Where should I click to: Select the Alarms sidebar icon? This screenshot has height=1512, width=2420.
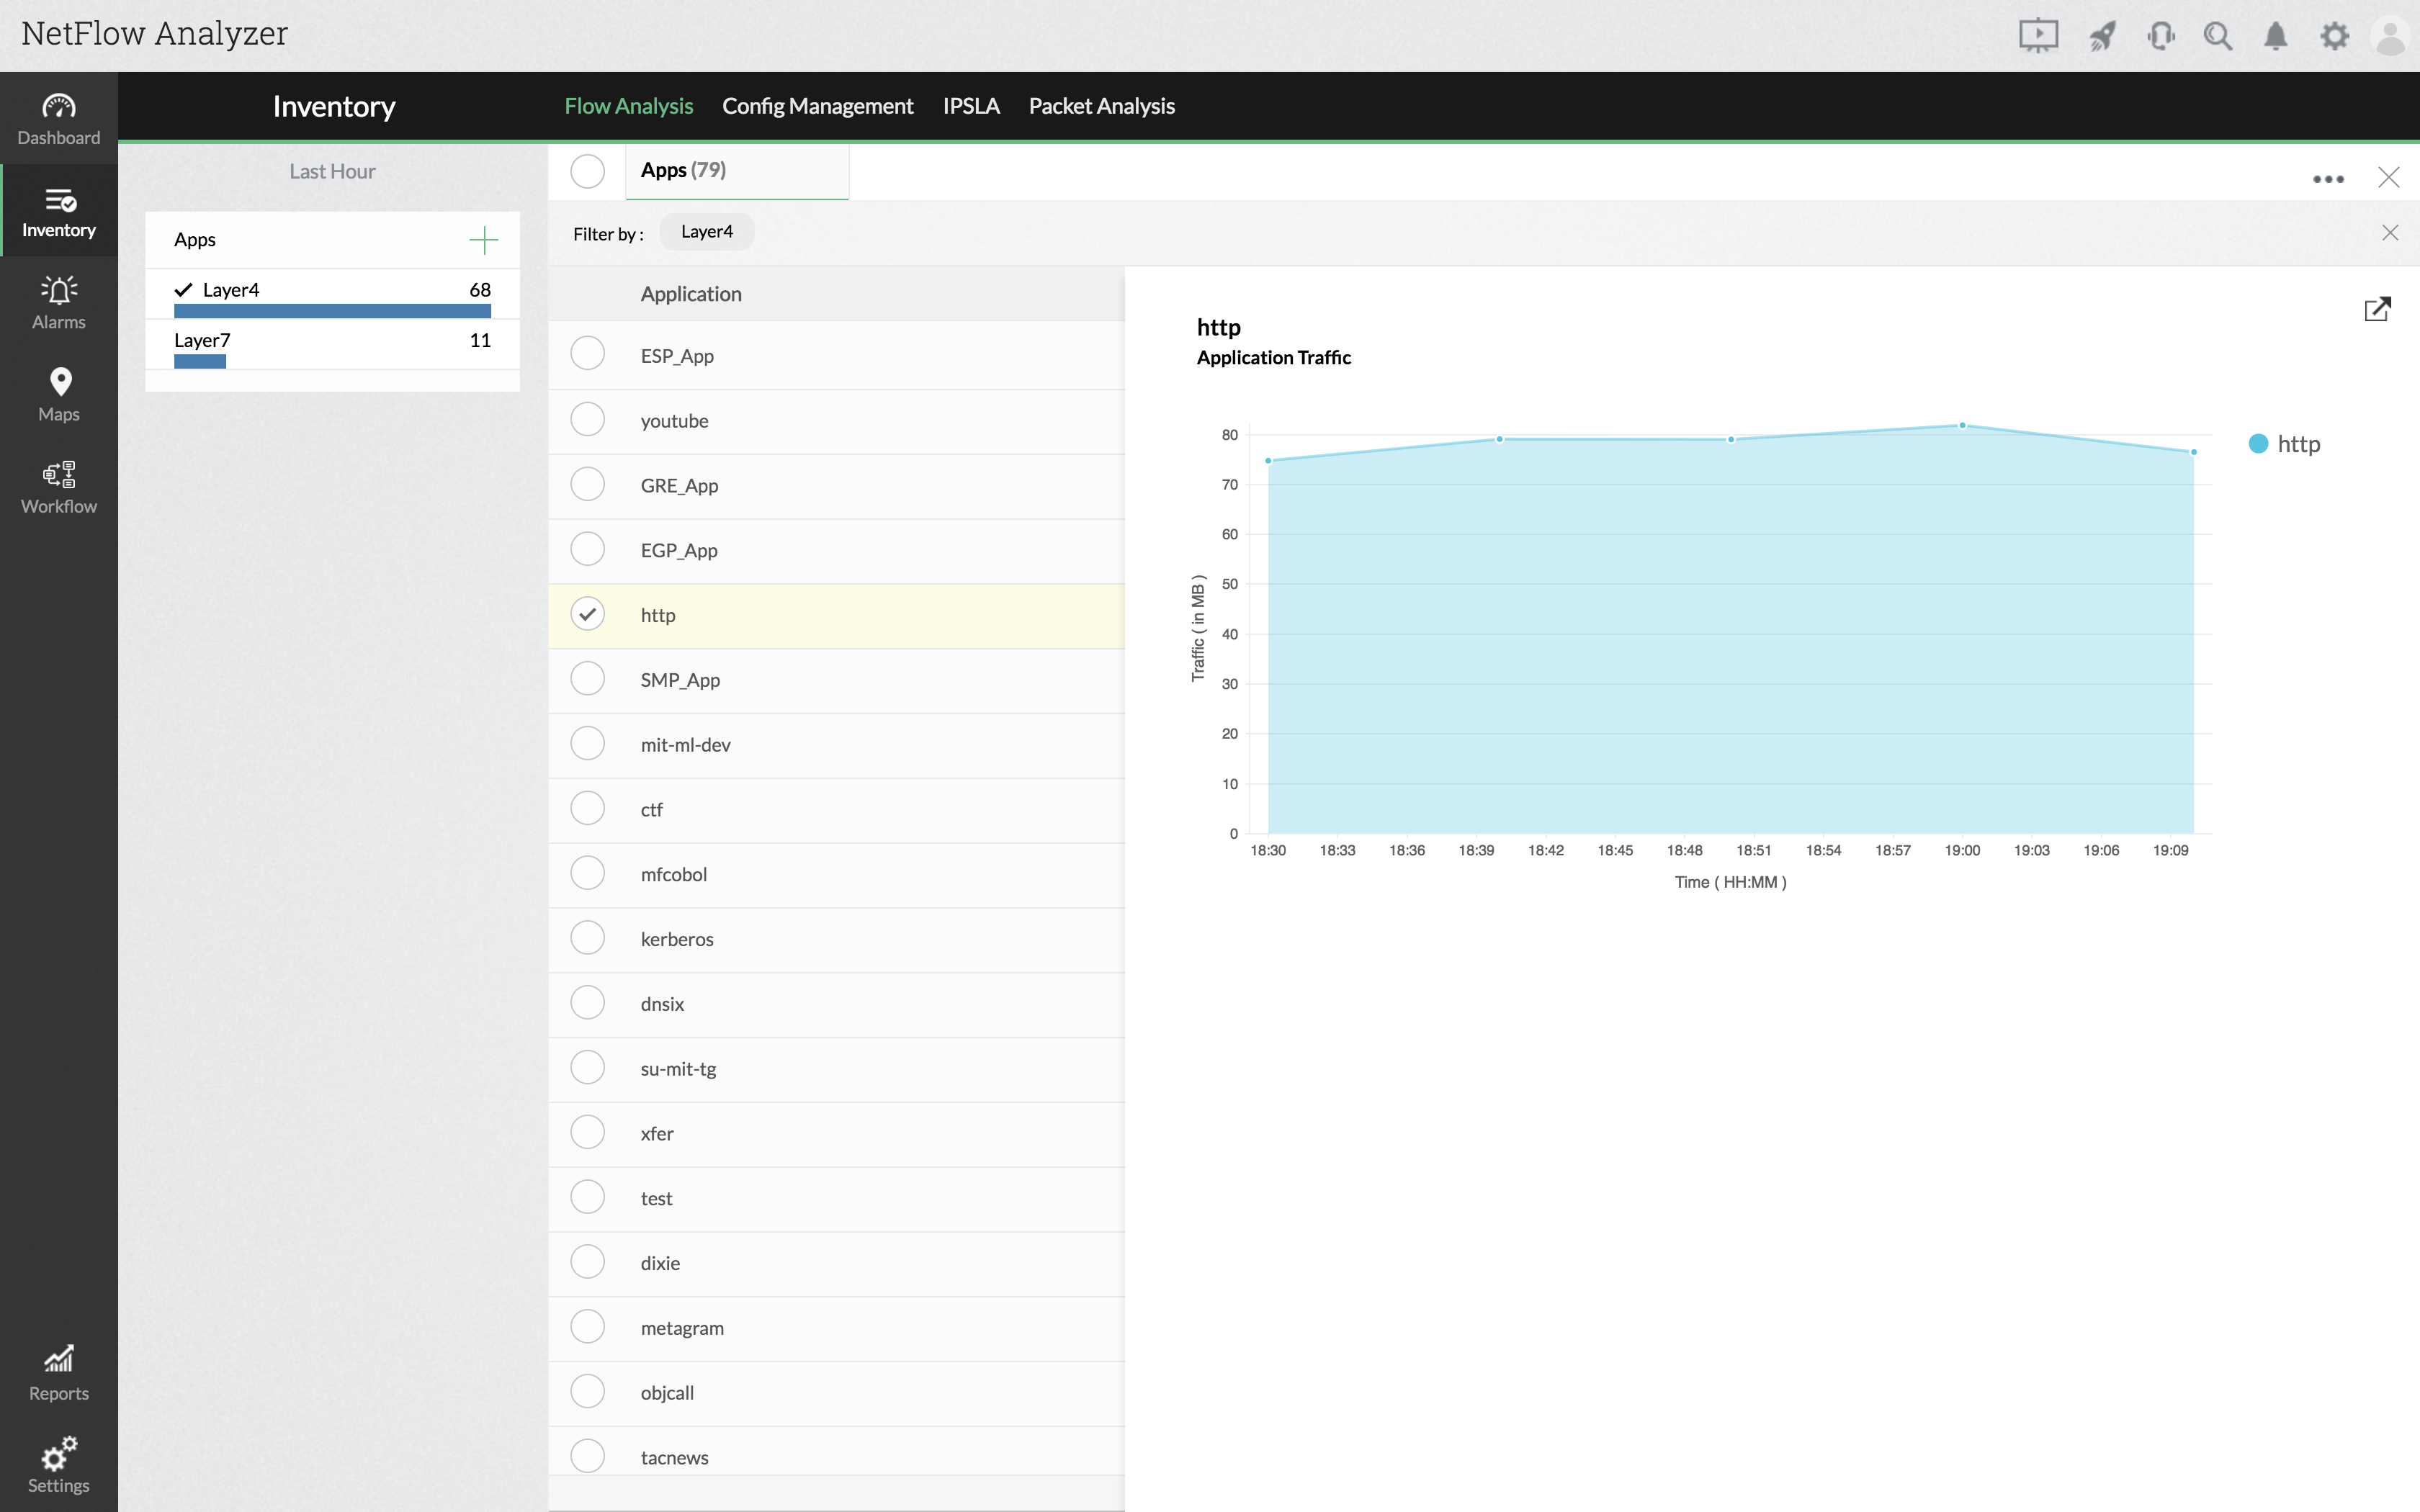(58, 302)
